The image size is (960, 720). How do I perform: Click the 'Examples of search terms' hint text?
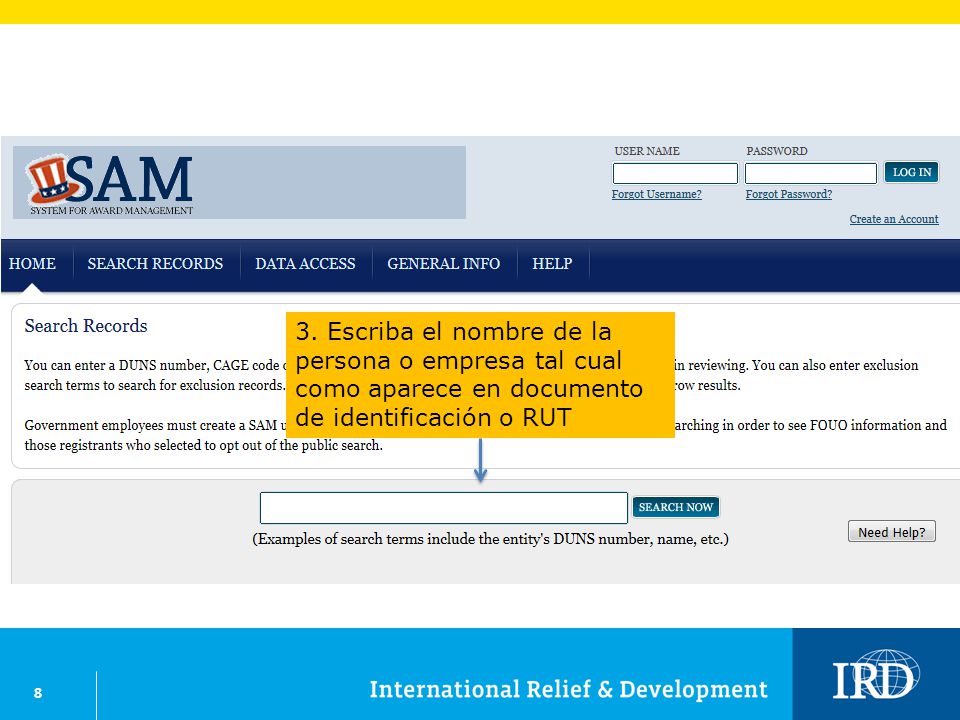pos(490,539)
